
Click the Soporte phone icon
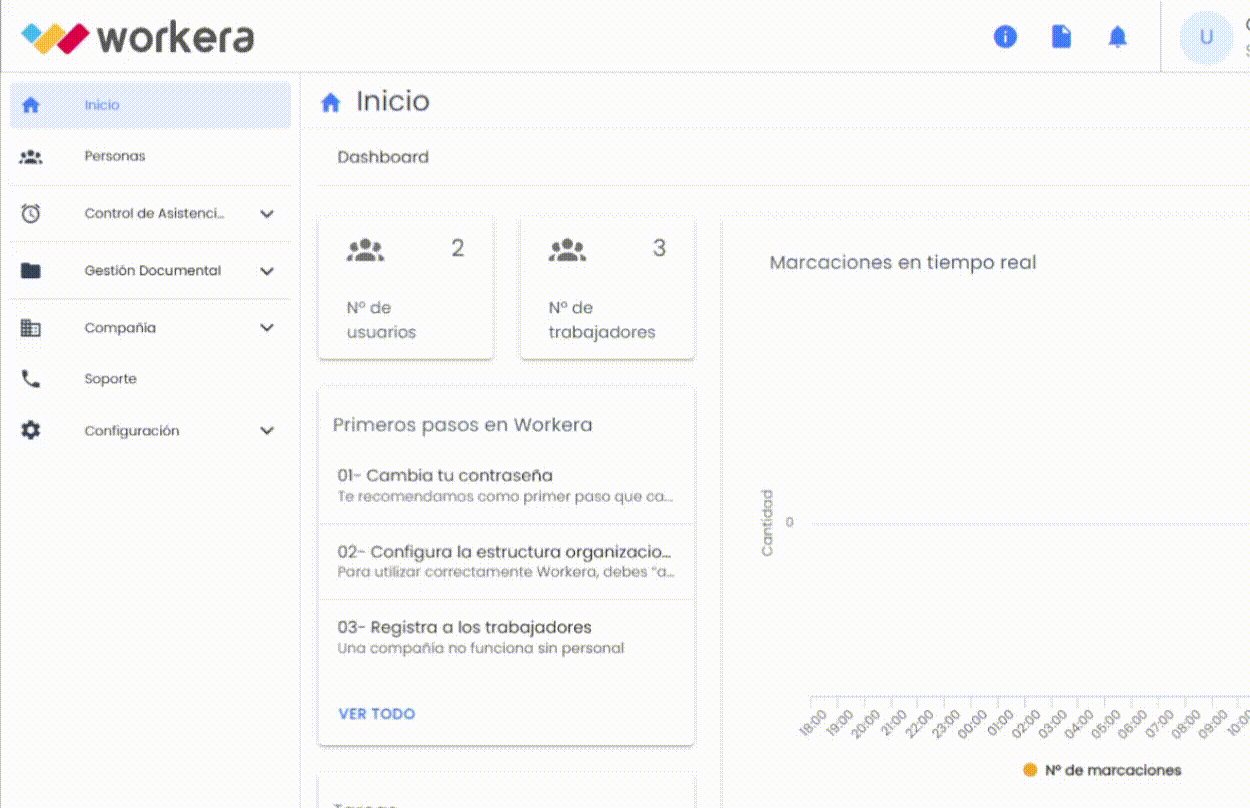pyautogui.click(x=31, y=379)
